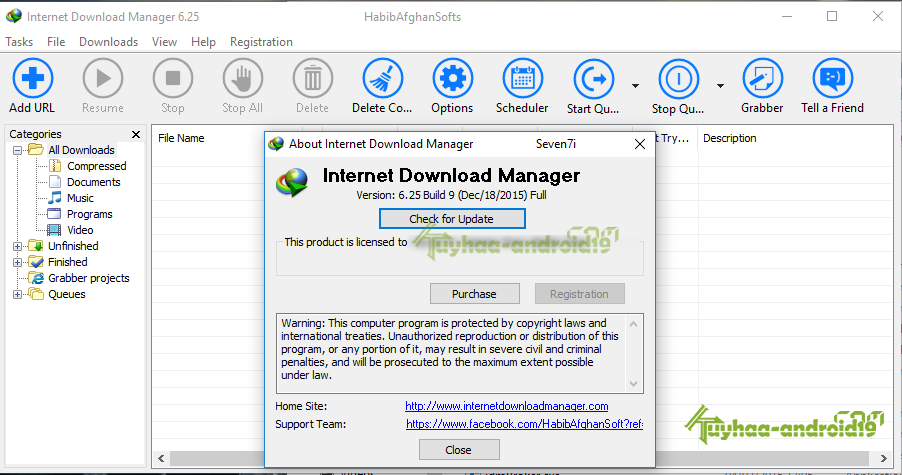Viewport: 902px width, 475px height.
Task: Click the Delete Completed broom icon
Action: click(x=383, y=78)
